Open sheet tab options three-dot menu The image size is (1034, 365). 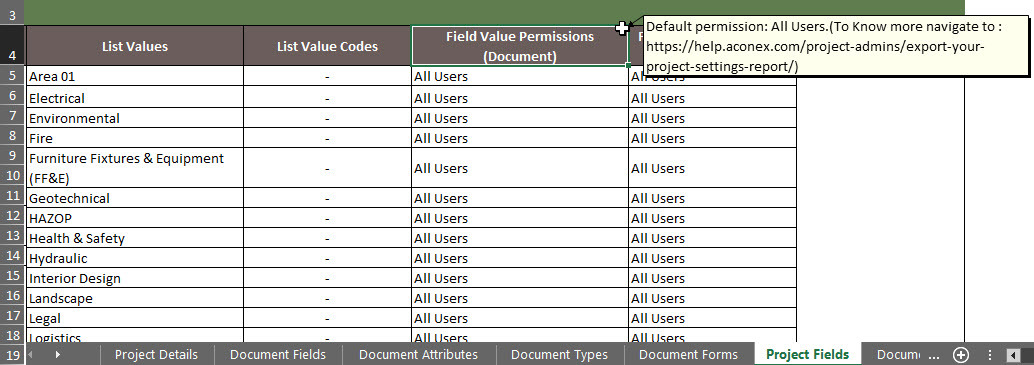tap(989, 355)
